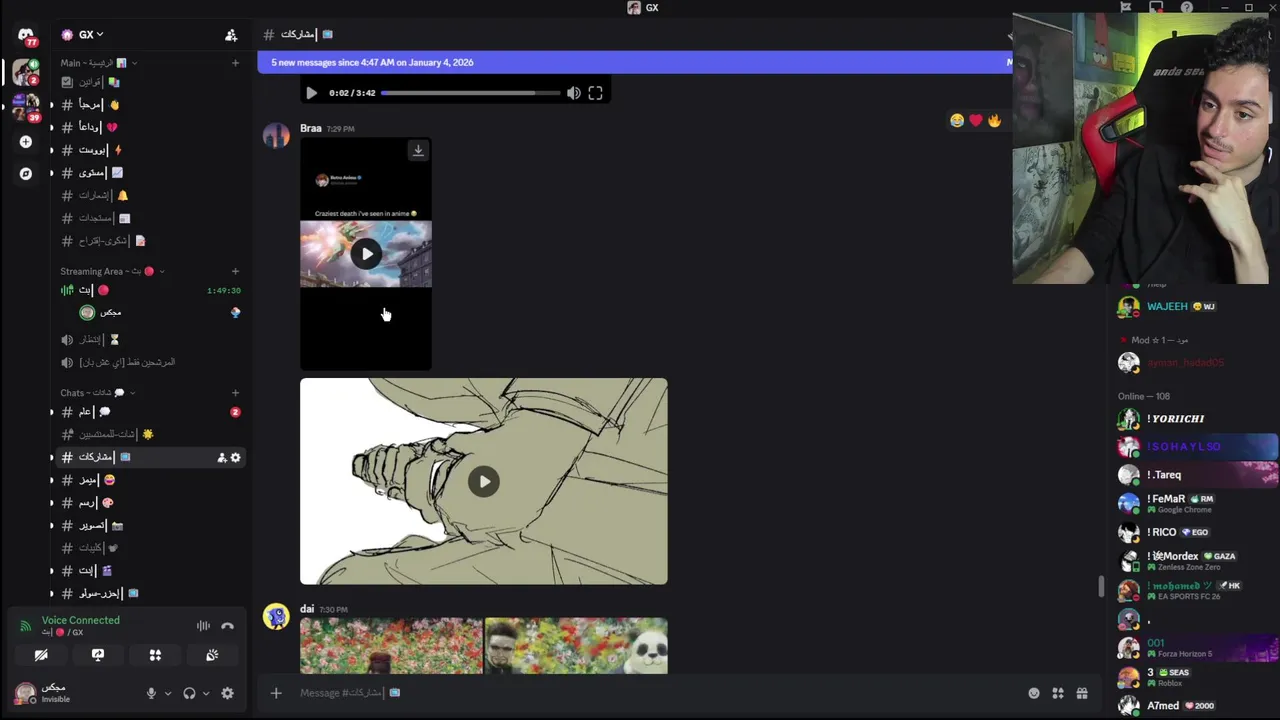Add heart emoji quick reaction

975,120
